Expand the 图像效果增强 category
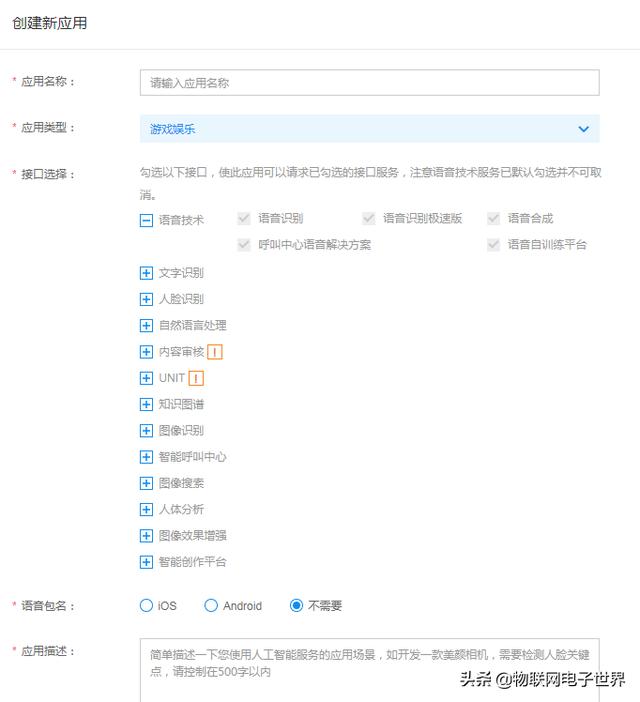 (146, 535)
